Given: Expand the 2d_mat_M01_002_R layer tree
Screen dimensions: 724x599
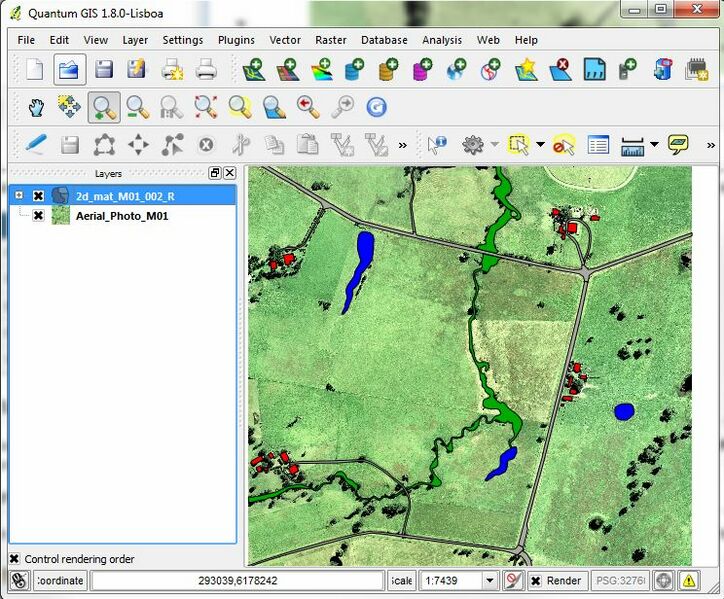Looking at the screenshot, I should click(x=18, y=196).
